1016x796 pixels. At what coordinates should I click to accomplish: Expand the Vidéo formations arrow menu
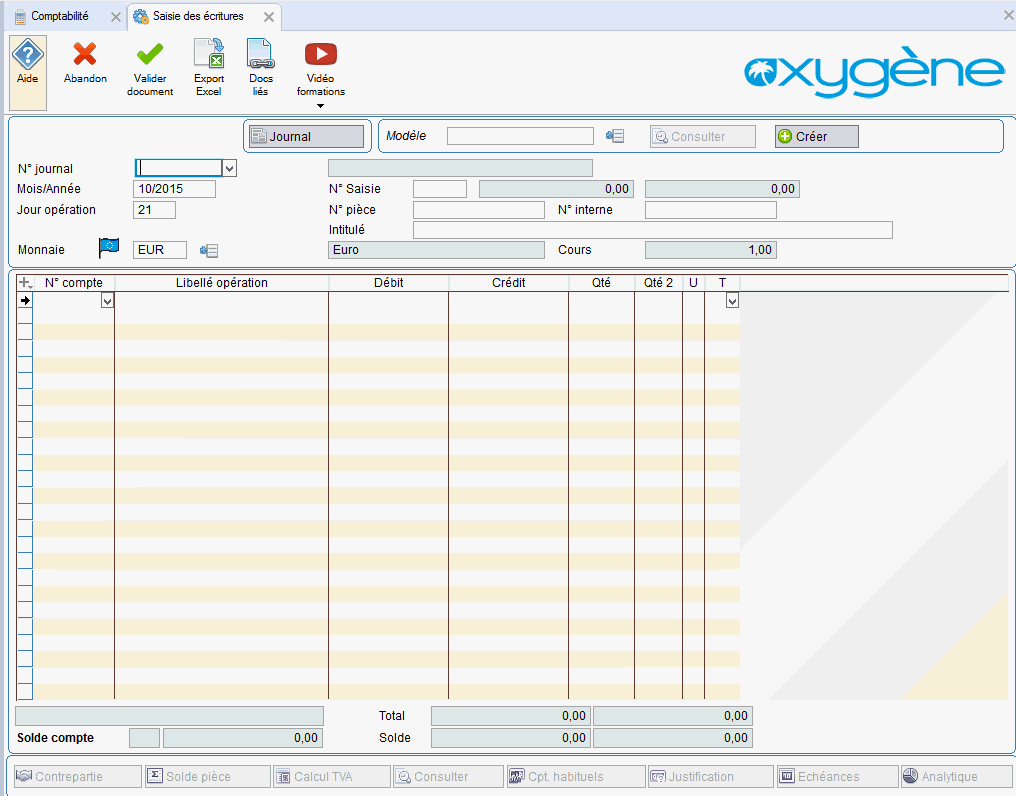(x=321, y=106)
